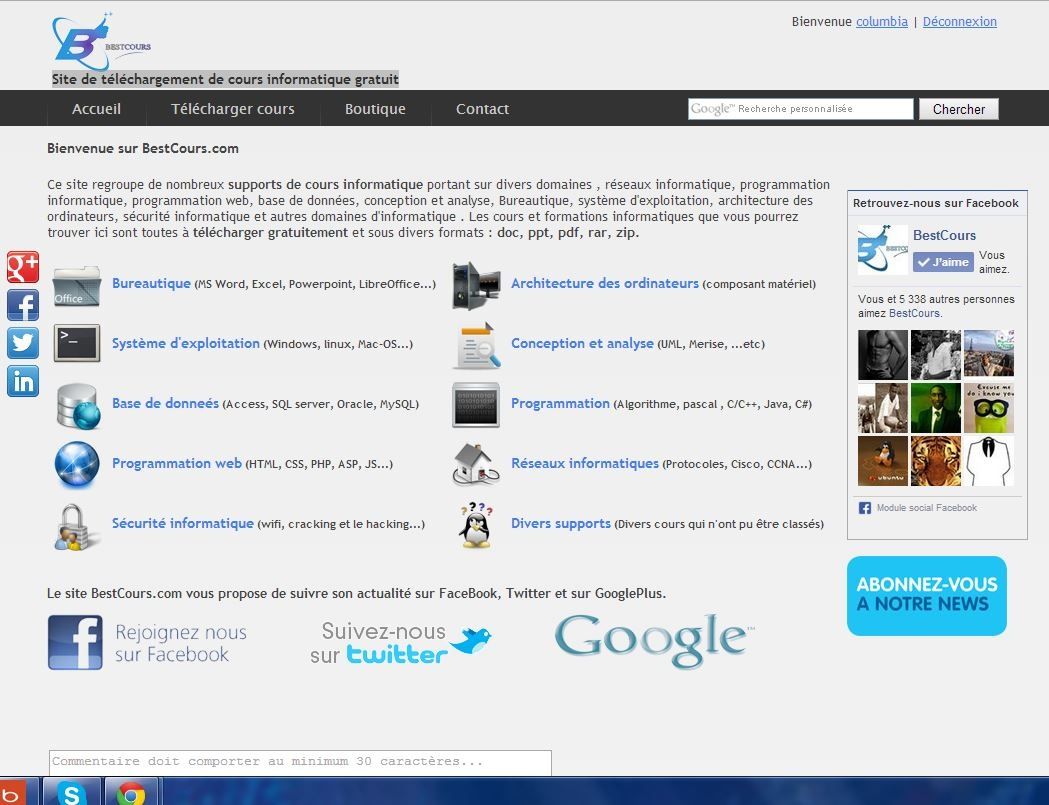The image size is (1049, 805).
Task: Toggle the Facebook J'aime like button
Action: point(942,262)
